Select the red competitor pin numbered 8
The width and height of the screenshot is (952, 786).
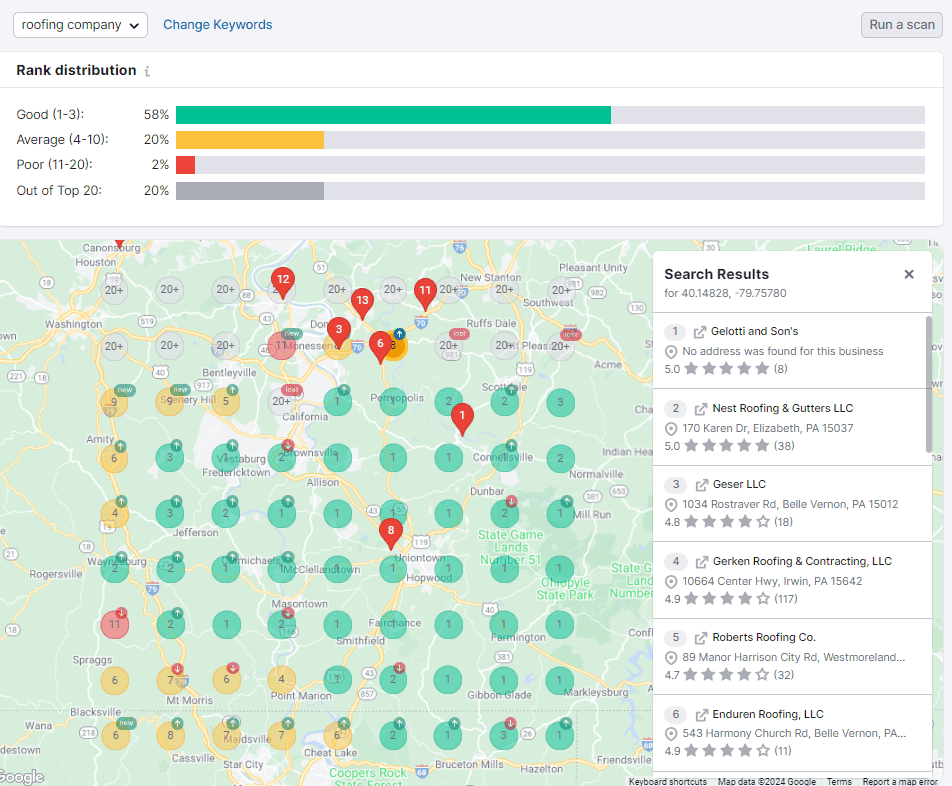390,533
